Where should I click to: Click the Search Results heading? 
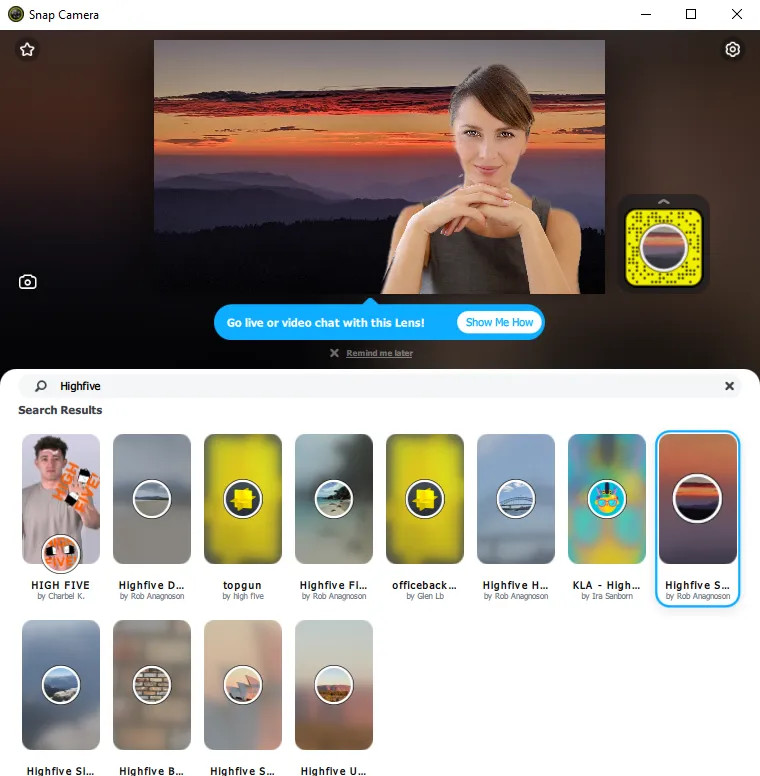click(60, 410)
